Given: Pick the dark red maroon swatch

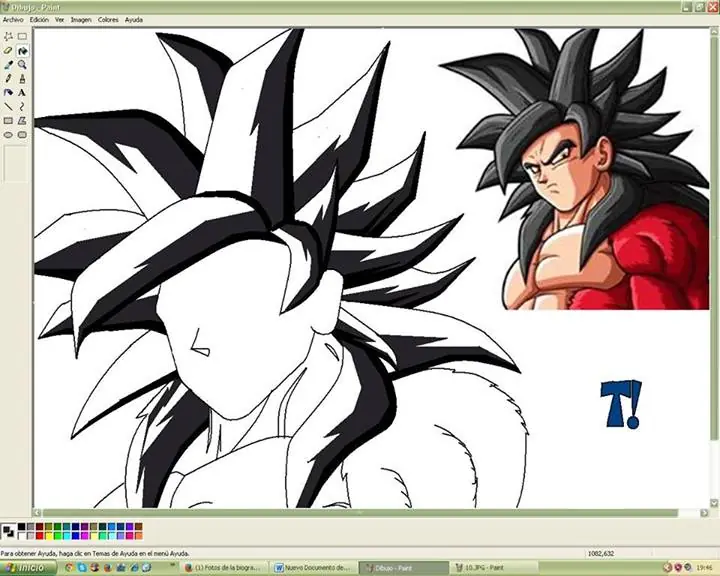Looking at the screenshot, I should point(39,526).
